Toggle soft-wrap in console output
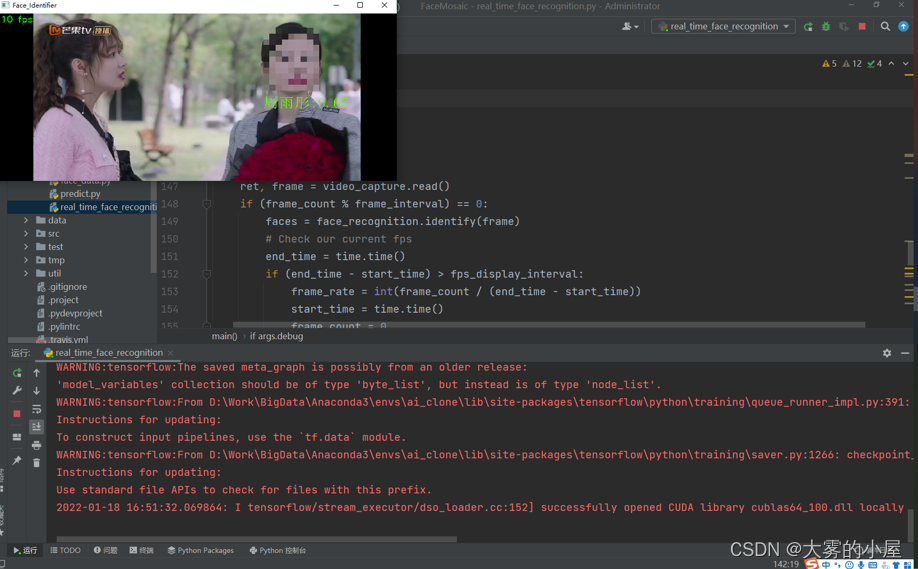Screen dimensions: 918x569 [x=36, y=409]
